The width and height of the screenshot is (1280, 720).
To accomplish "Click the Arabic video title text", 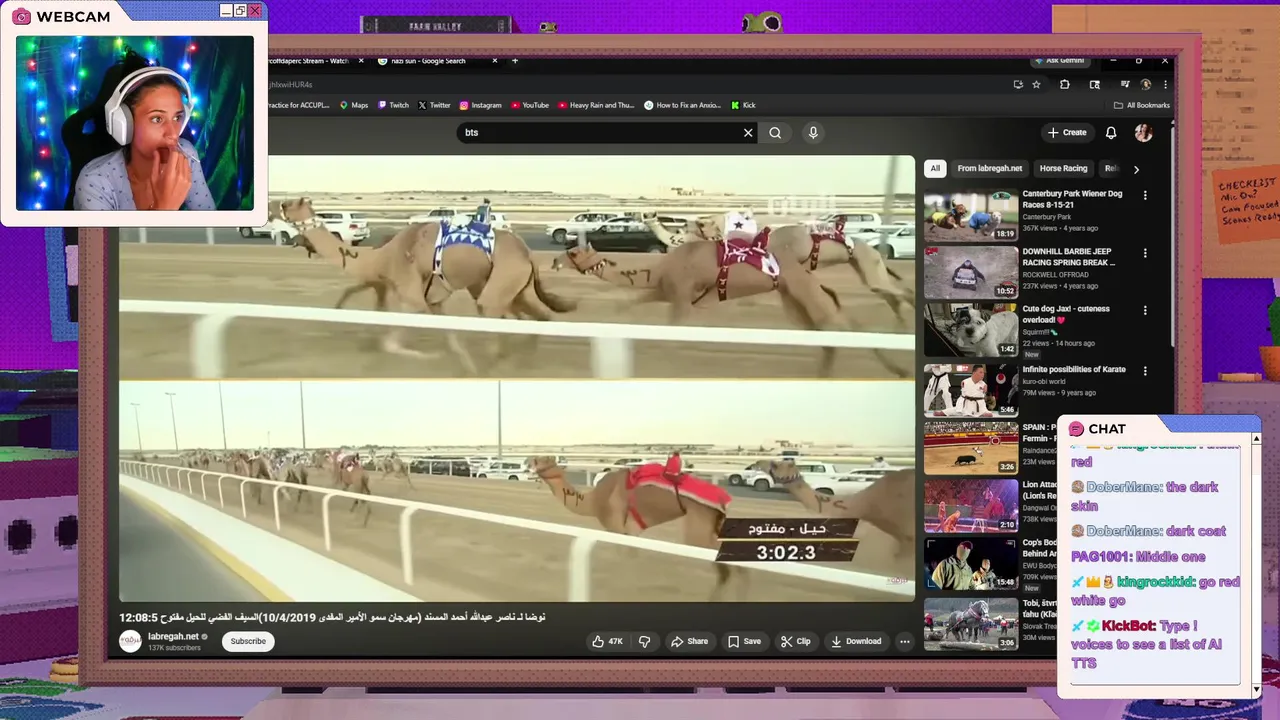I will (x=332, y=617).
